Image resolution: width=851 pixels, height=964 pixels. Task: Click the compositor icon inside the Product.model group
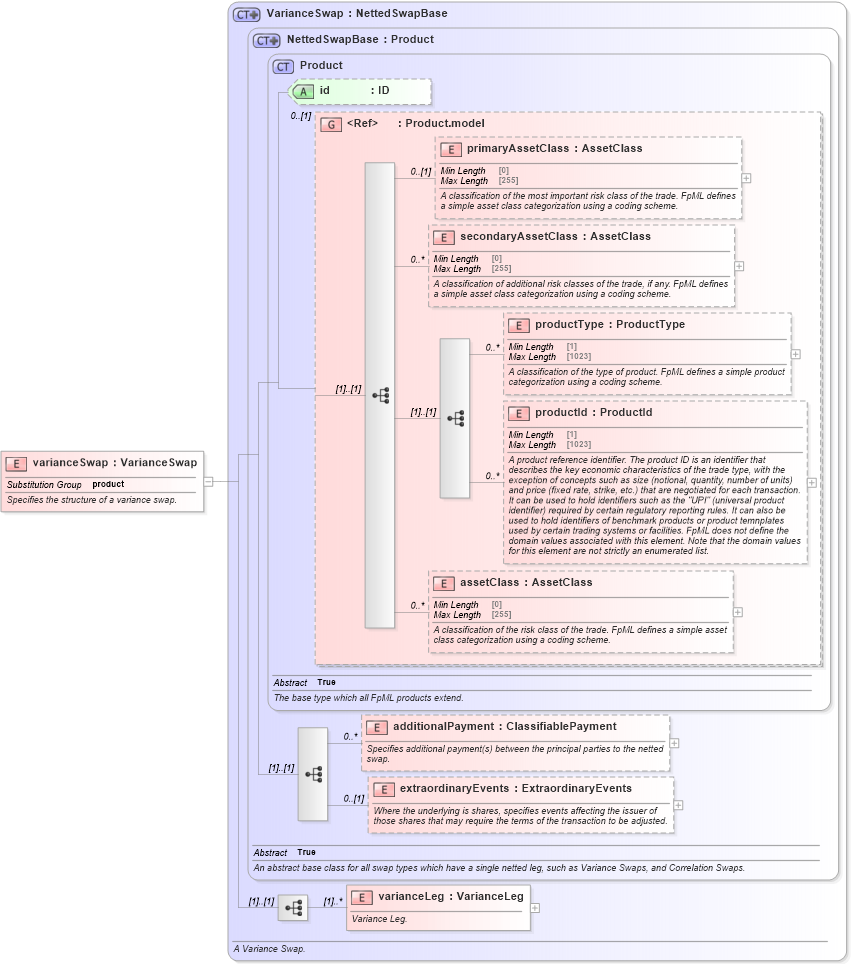[x=379, y=396]
